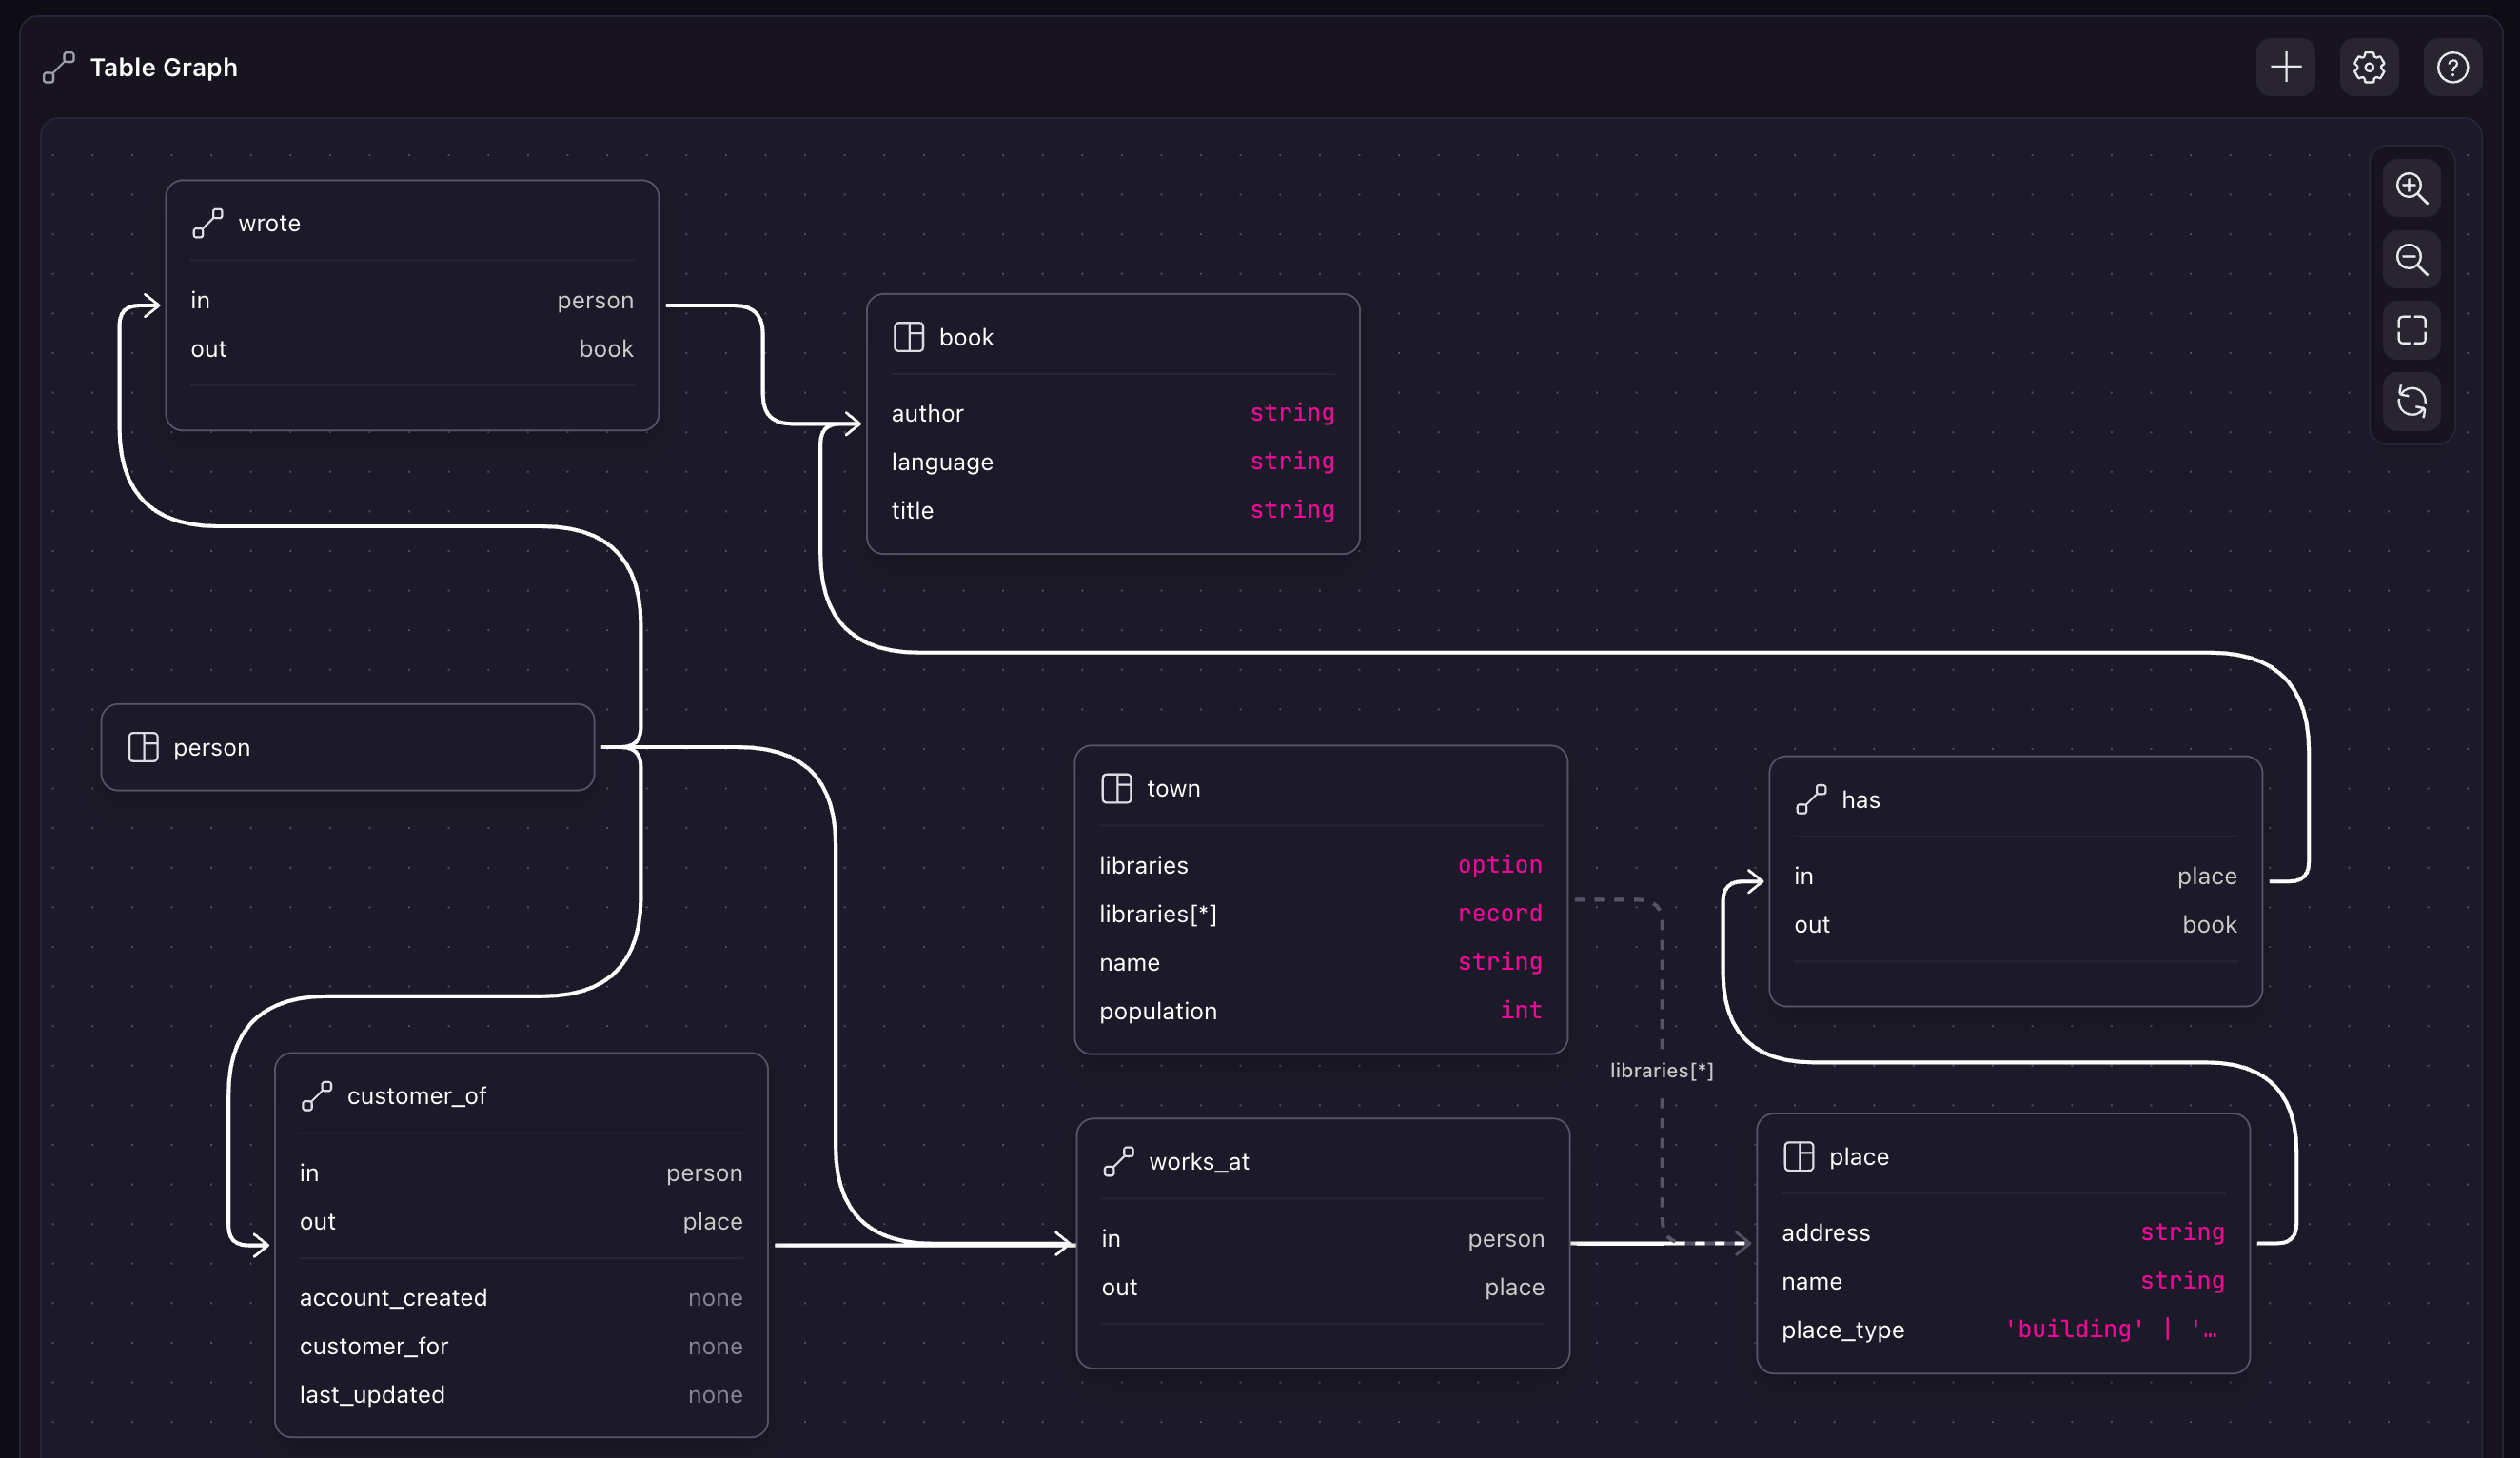Click the Table Graph relation logo icon

pyautogui.click(x=58, y=67)
